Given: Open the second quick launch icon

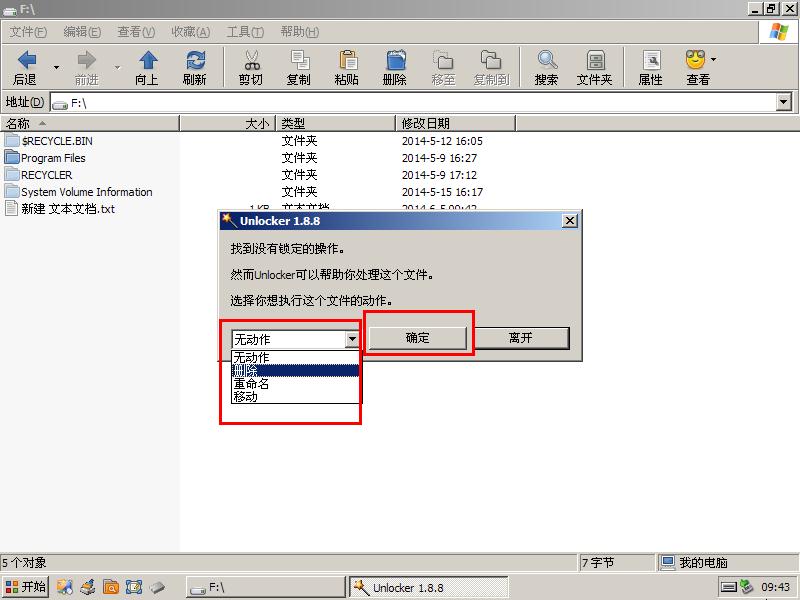Looking at the screenshot, I should 88,587.
